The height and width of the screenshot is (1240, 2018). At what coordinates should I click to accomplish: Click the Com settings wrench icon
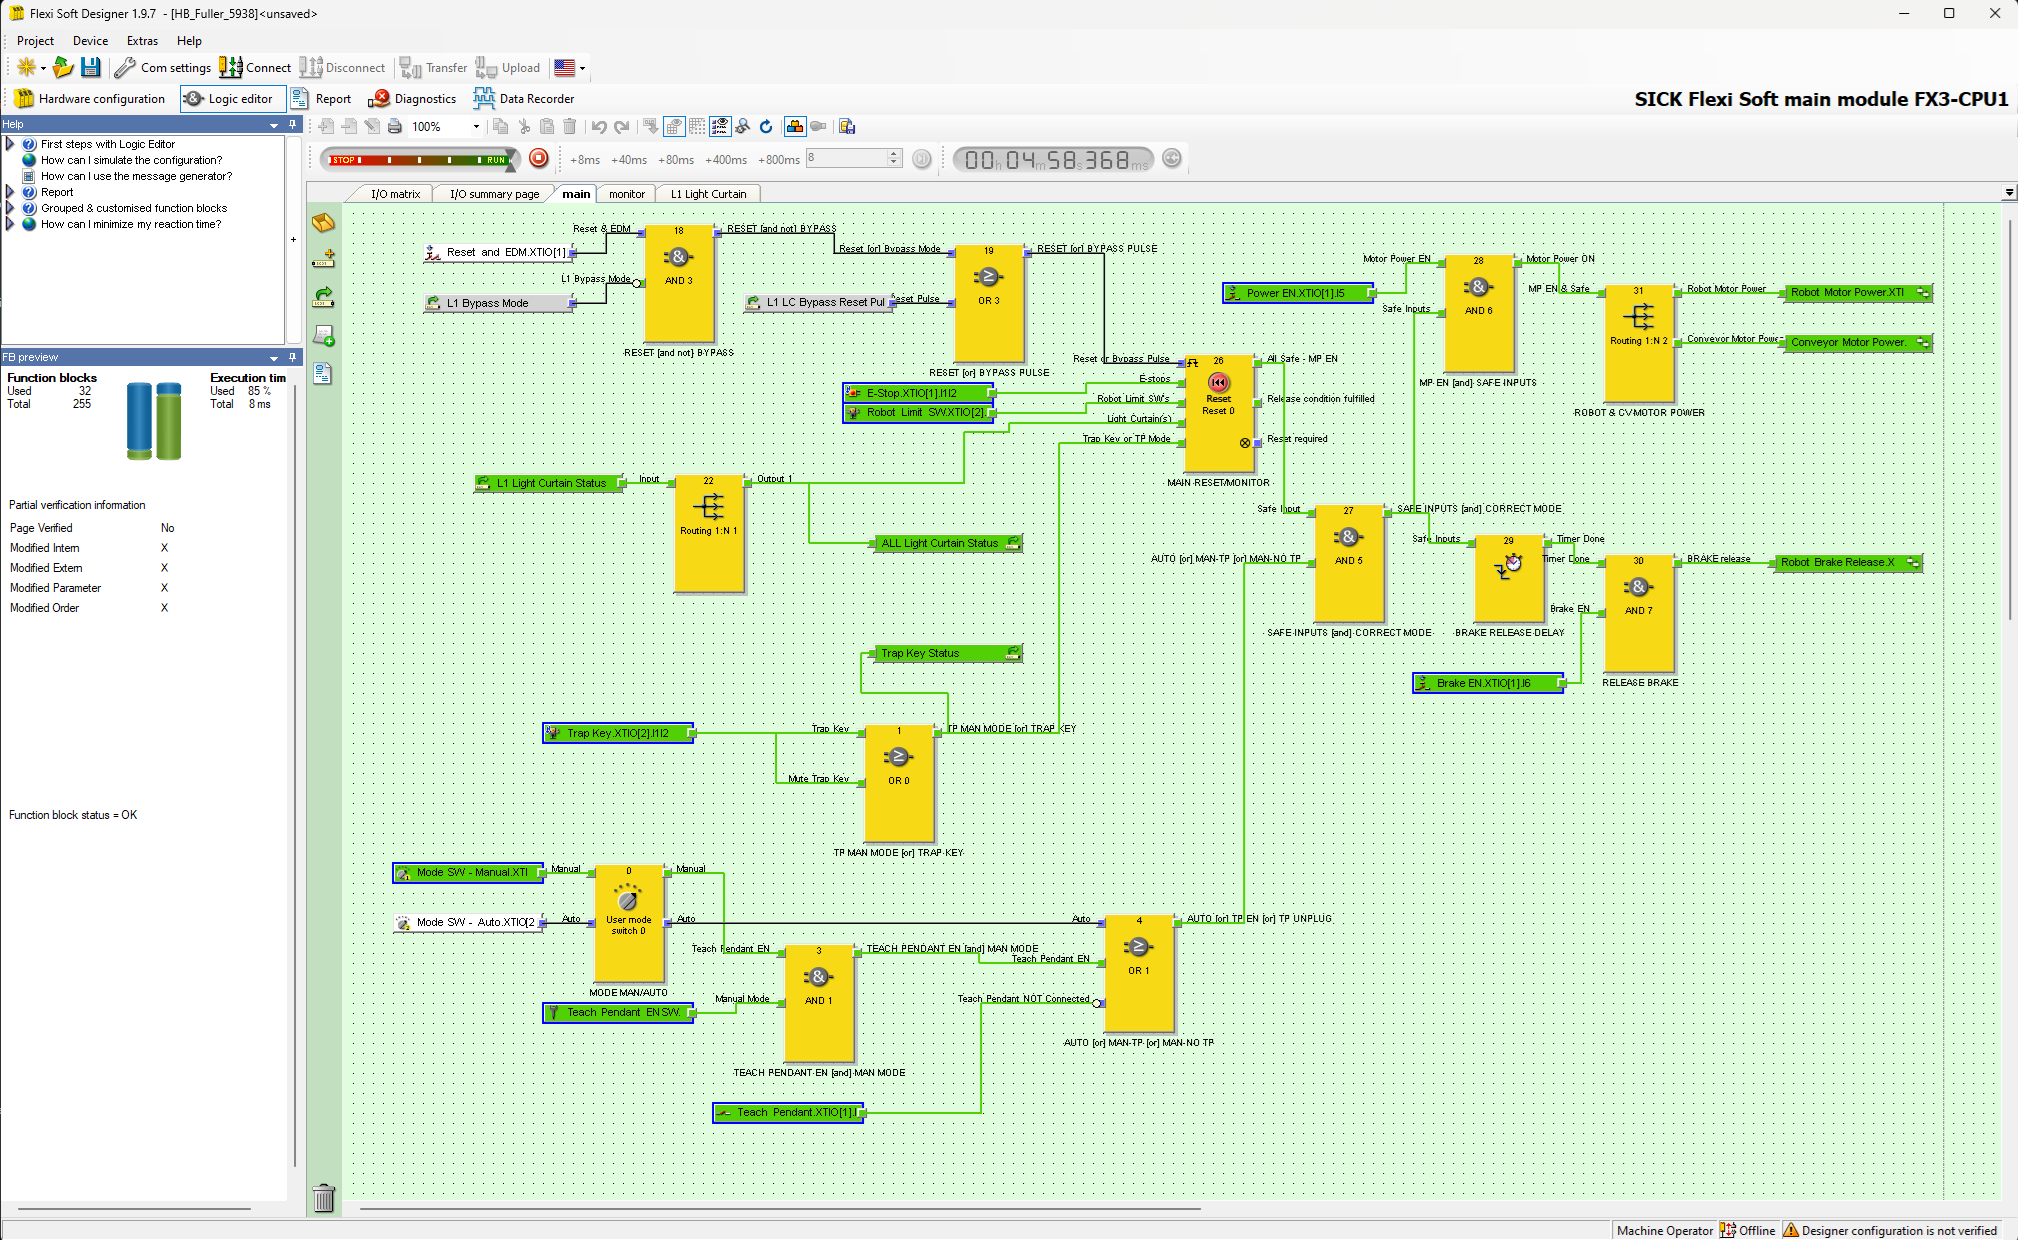[x=125, y=68]
